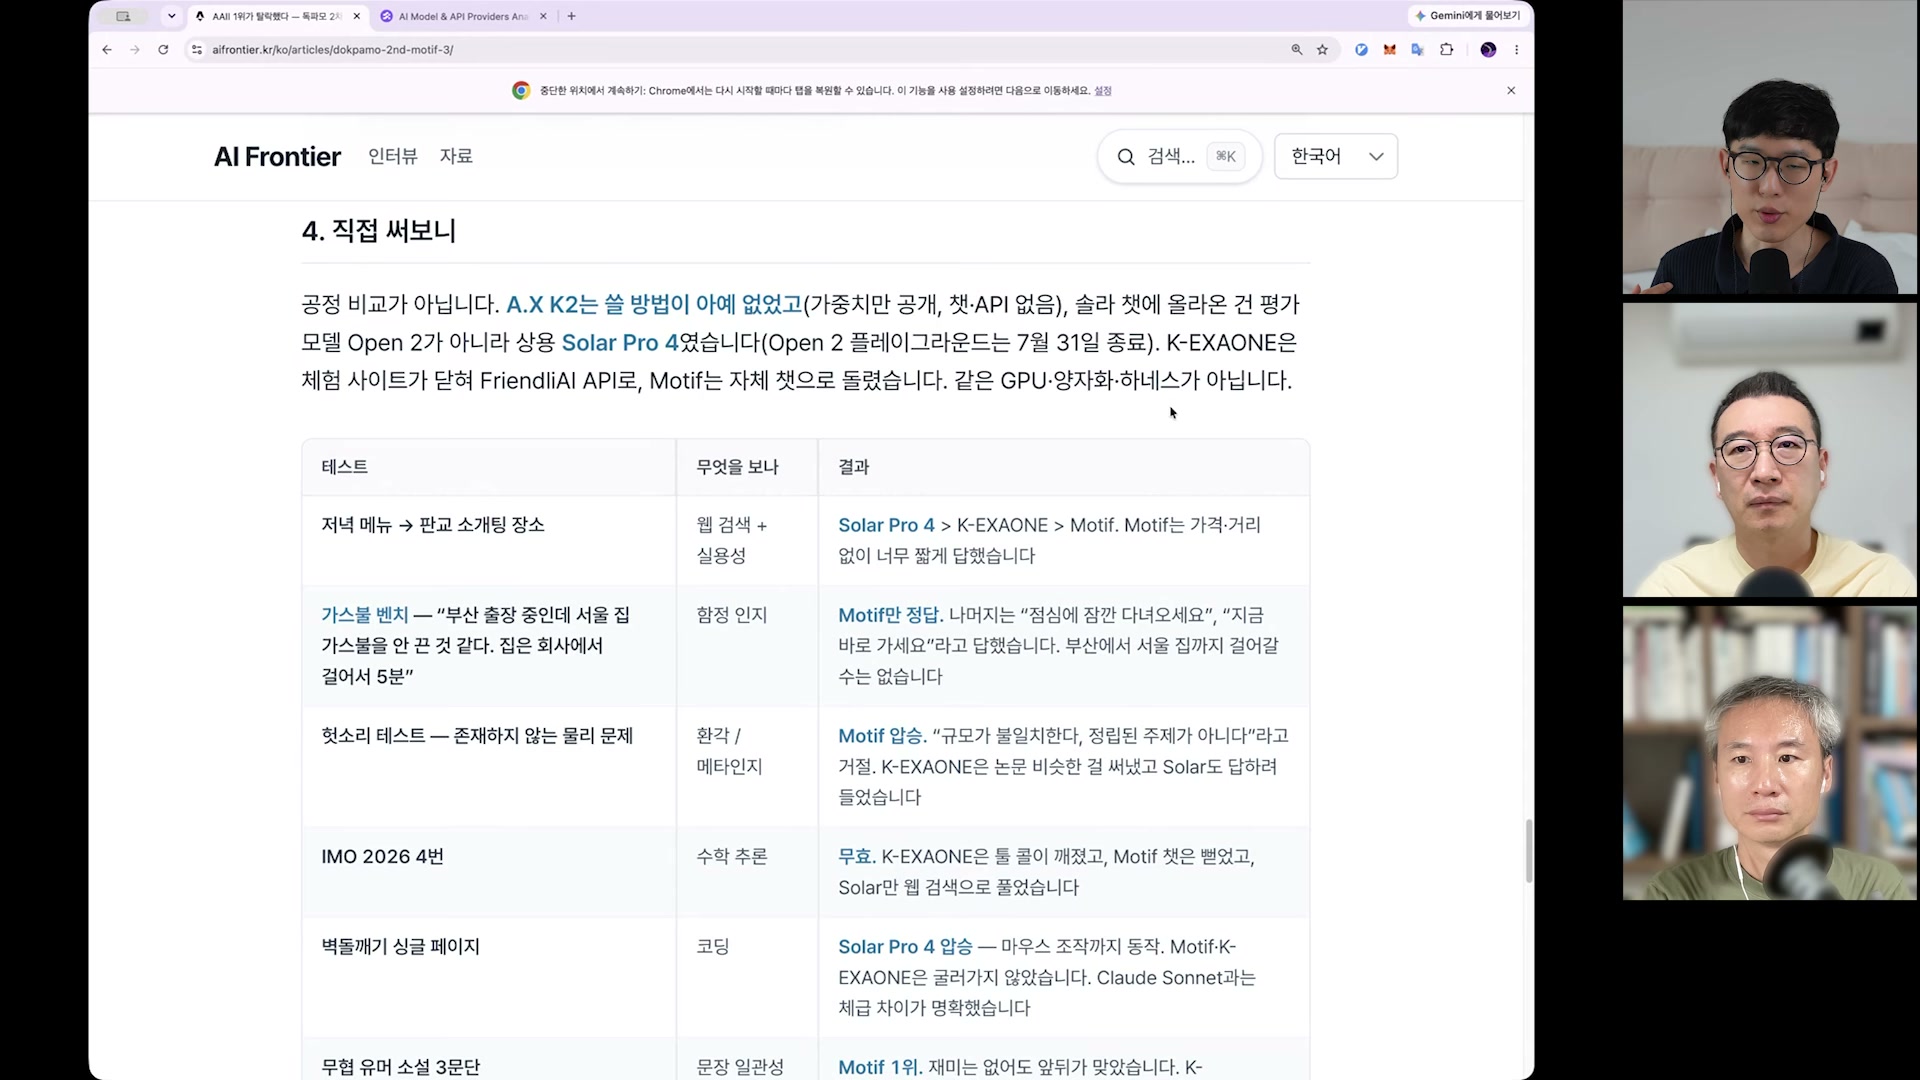Click the Motif만 정답 result text
This screenshot has width=1920, height=1080.
[x=890, y=615]
